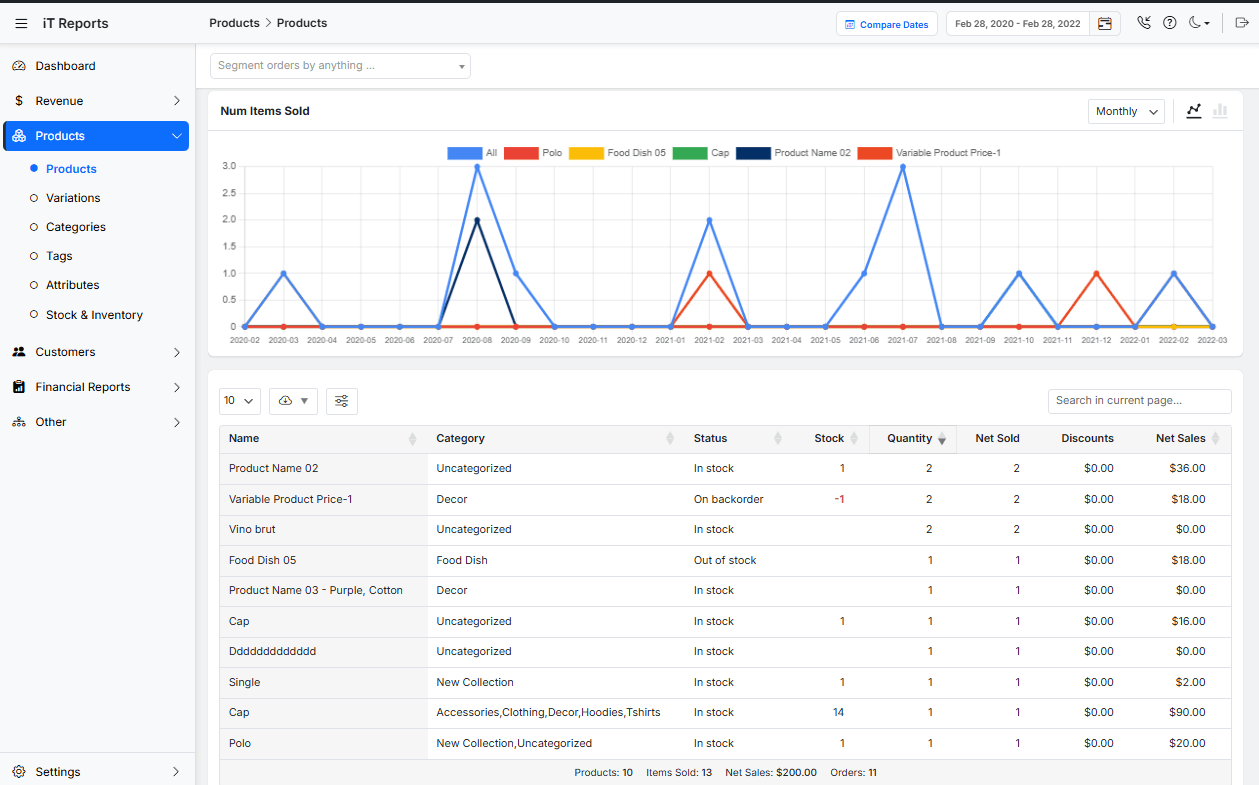The height and width of the screenshot is (785, 1259).
Task: Toggle the Product Name 02 legend series
Action: [794, 153]
